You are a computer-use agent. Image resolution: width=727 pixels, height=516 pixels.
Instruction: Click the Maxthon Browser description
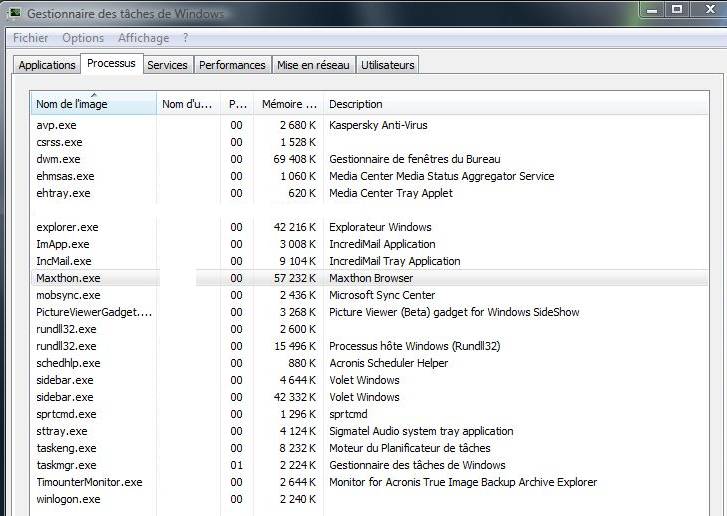371,278
